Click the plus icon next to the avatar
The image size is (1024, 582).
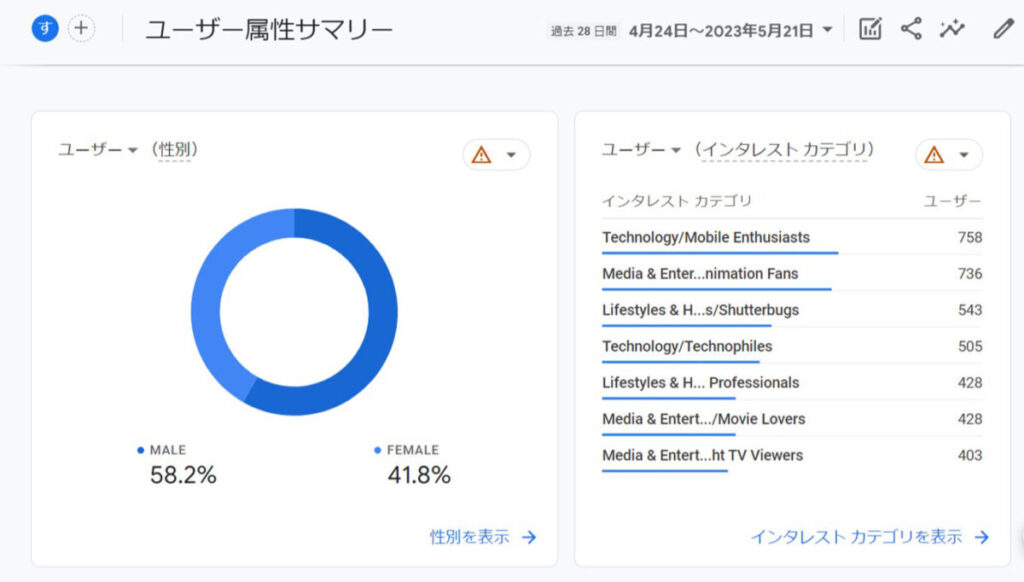pyautogui.click(x=79, y=29)
